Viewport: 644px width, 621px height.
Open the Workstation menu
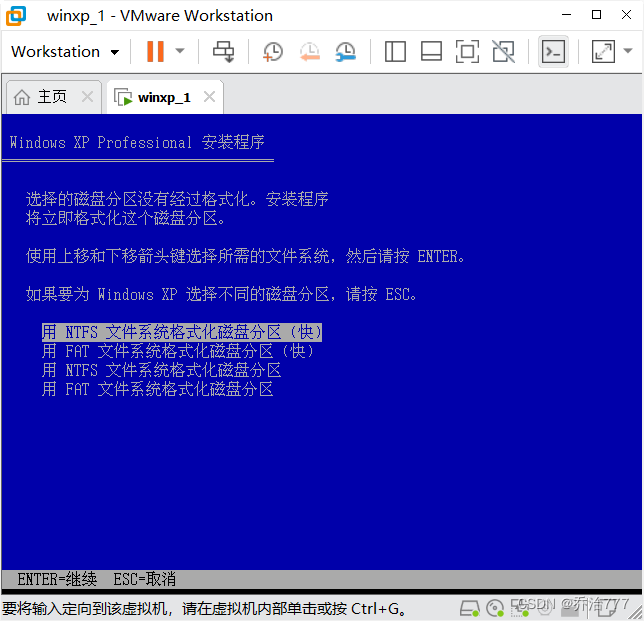point(55,52)
